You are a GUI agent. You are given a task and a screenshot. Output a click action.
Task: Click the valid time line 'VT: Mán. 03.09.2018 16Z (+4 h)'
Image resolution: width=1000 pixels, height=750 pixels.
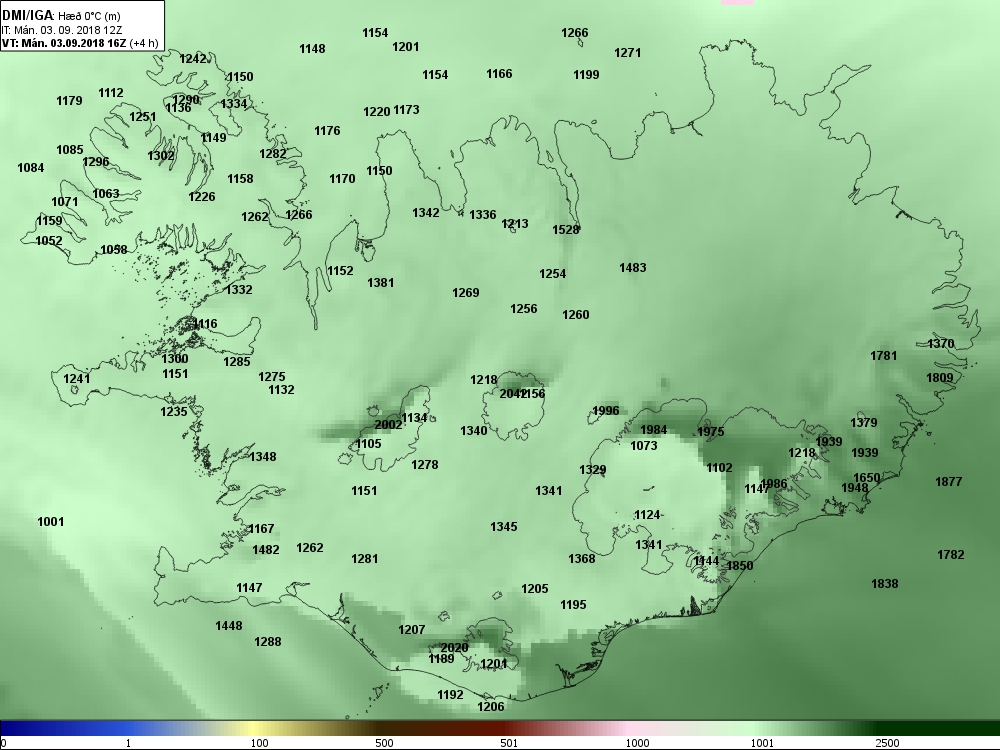point(80,43)
